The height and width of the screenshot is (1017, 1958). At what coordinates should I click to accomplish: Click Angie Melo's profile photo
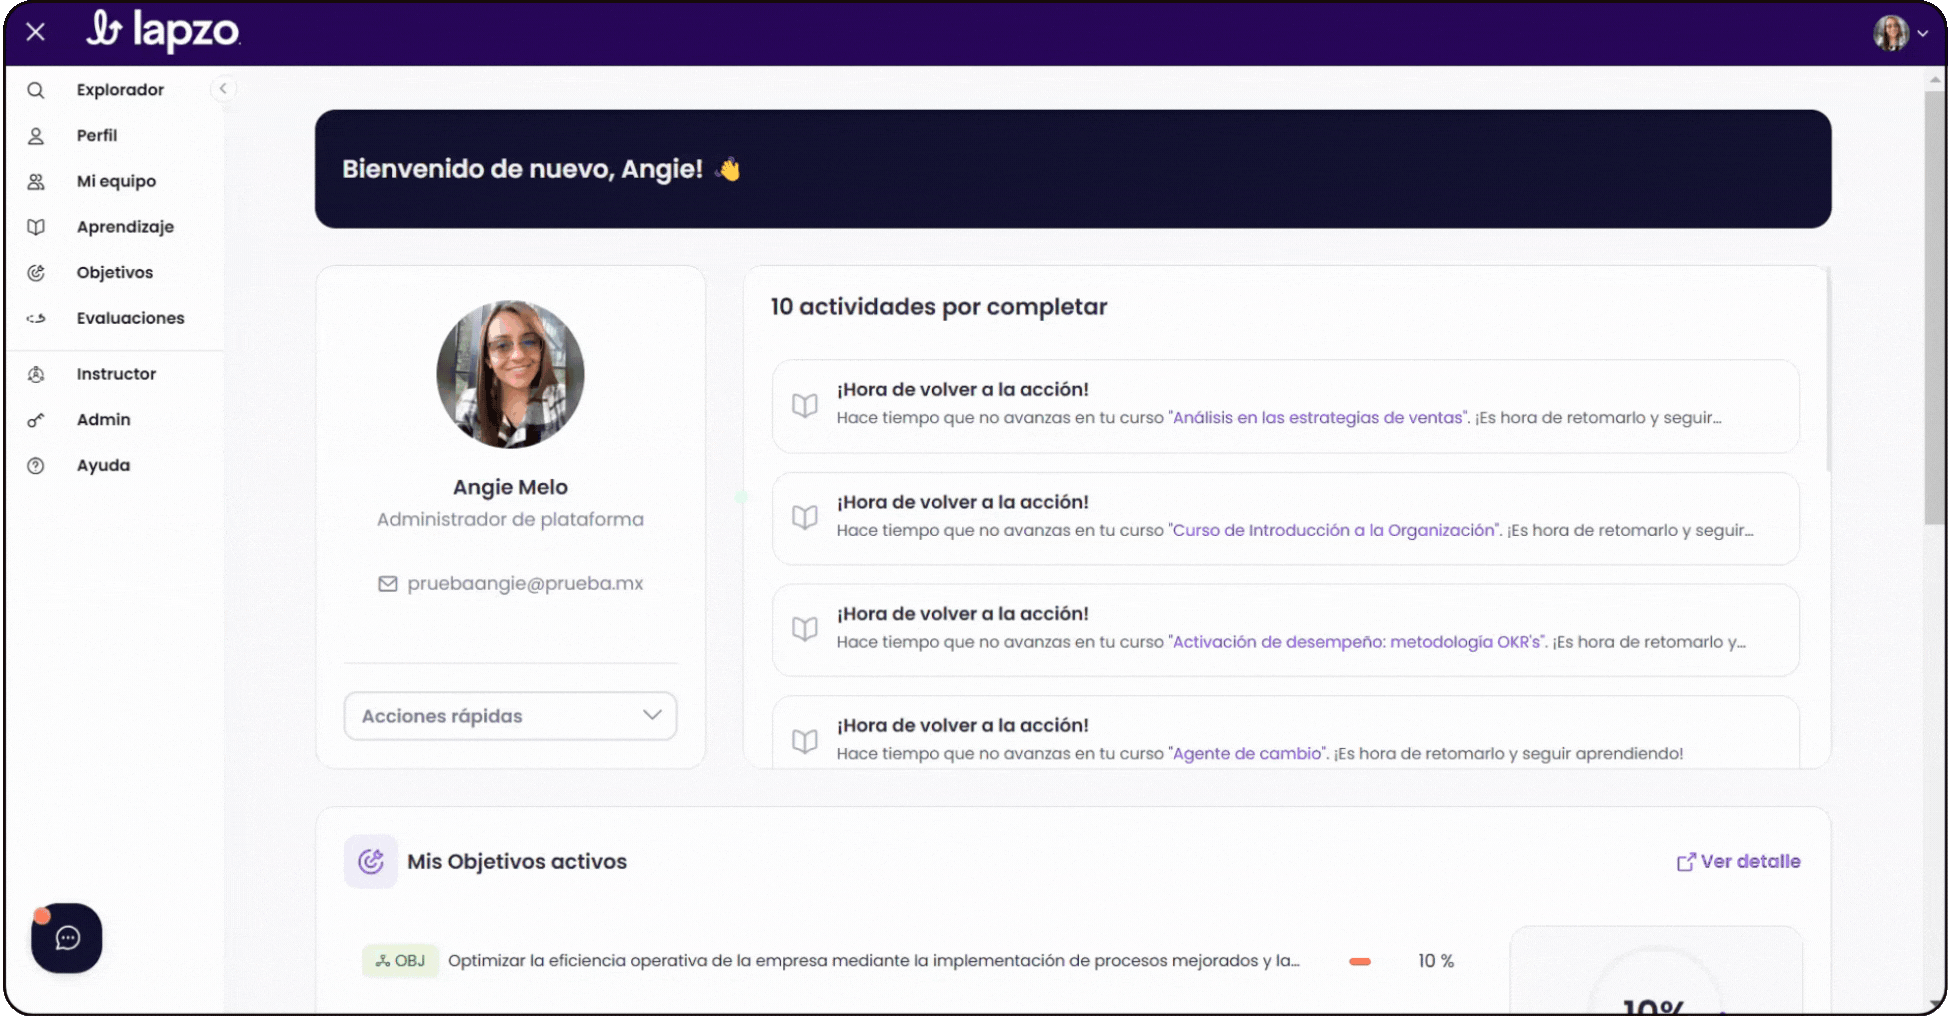pyautogui.click(x=510, y=374)
